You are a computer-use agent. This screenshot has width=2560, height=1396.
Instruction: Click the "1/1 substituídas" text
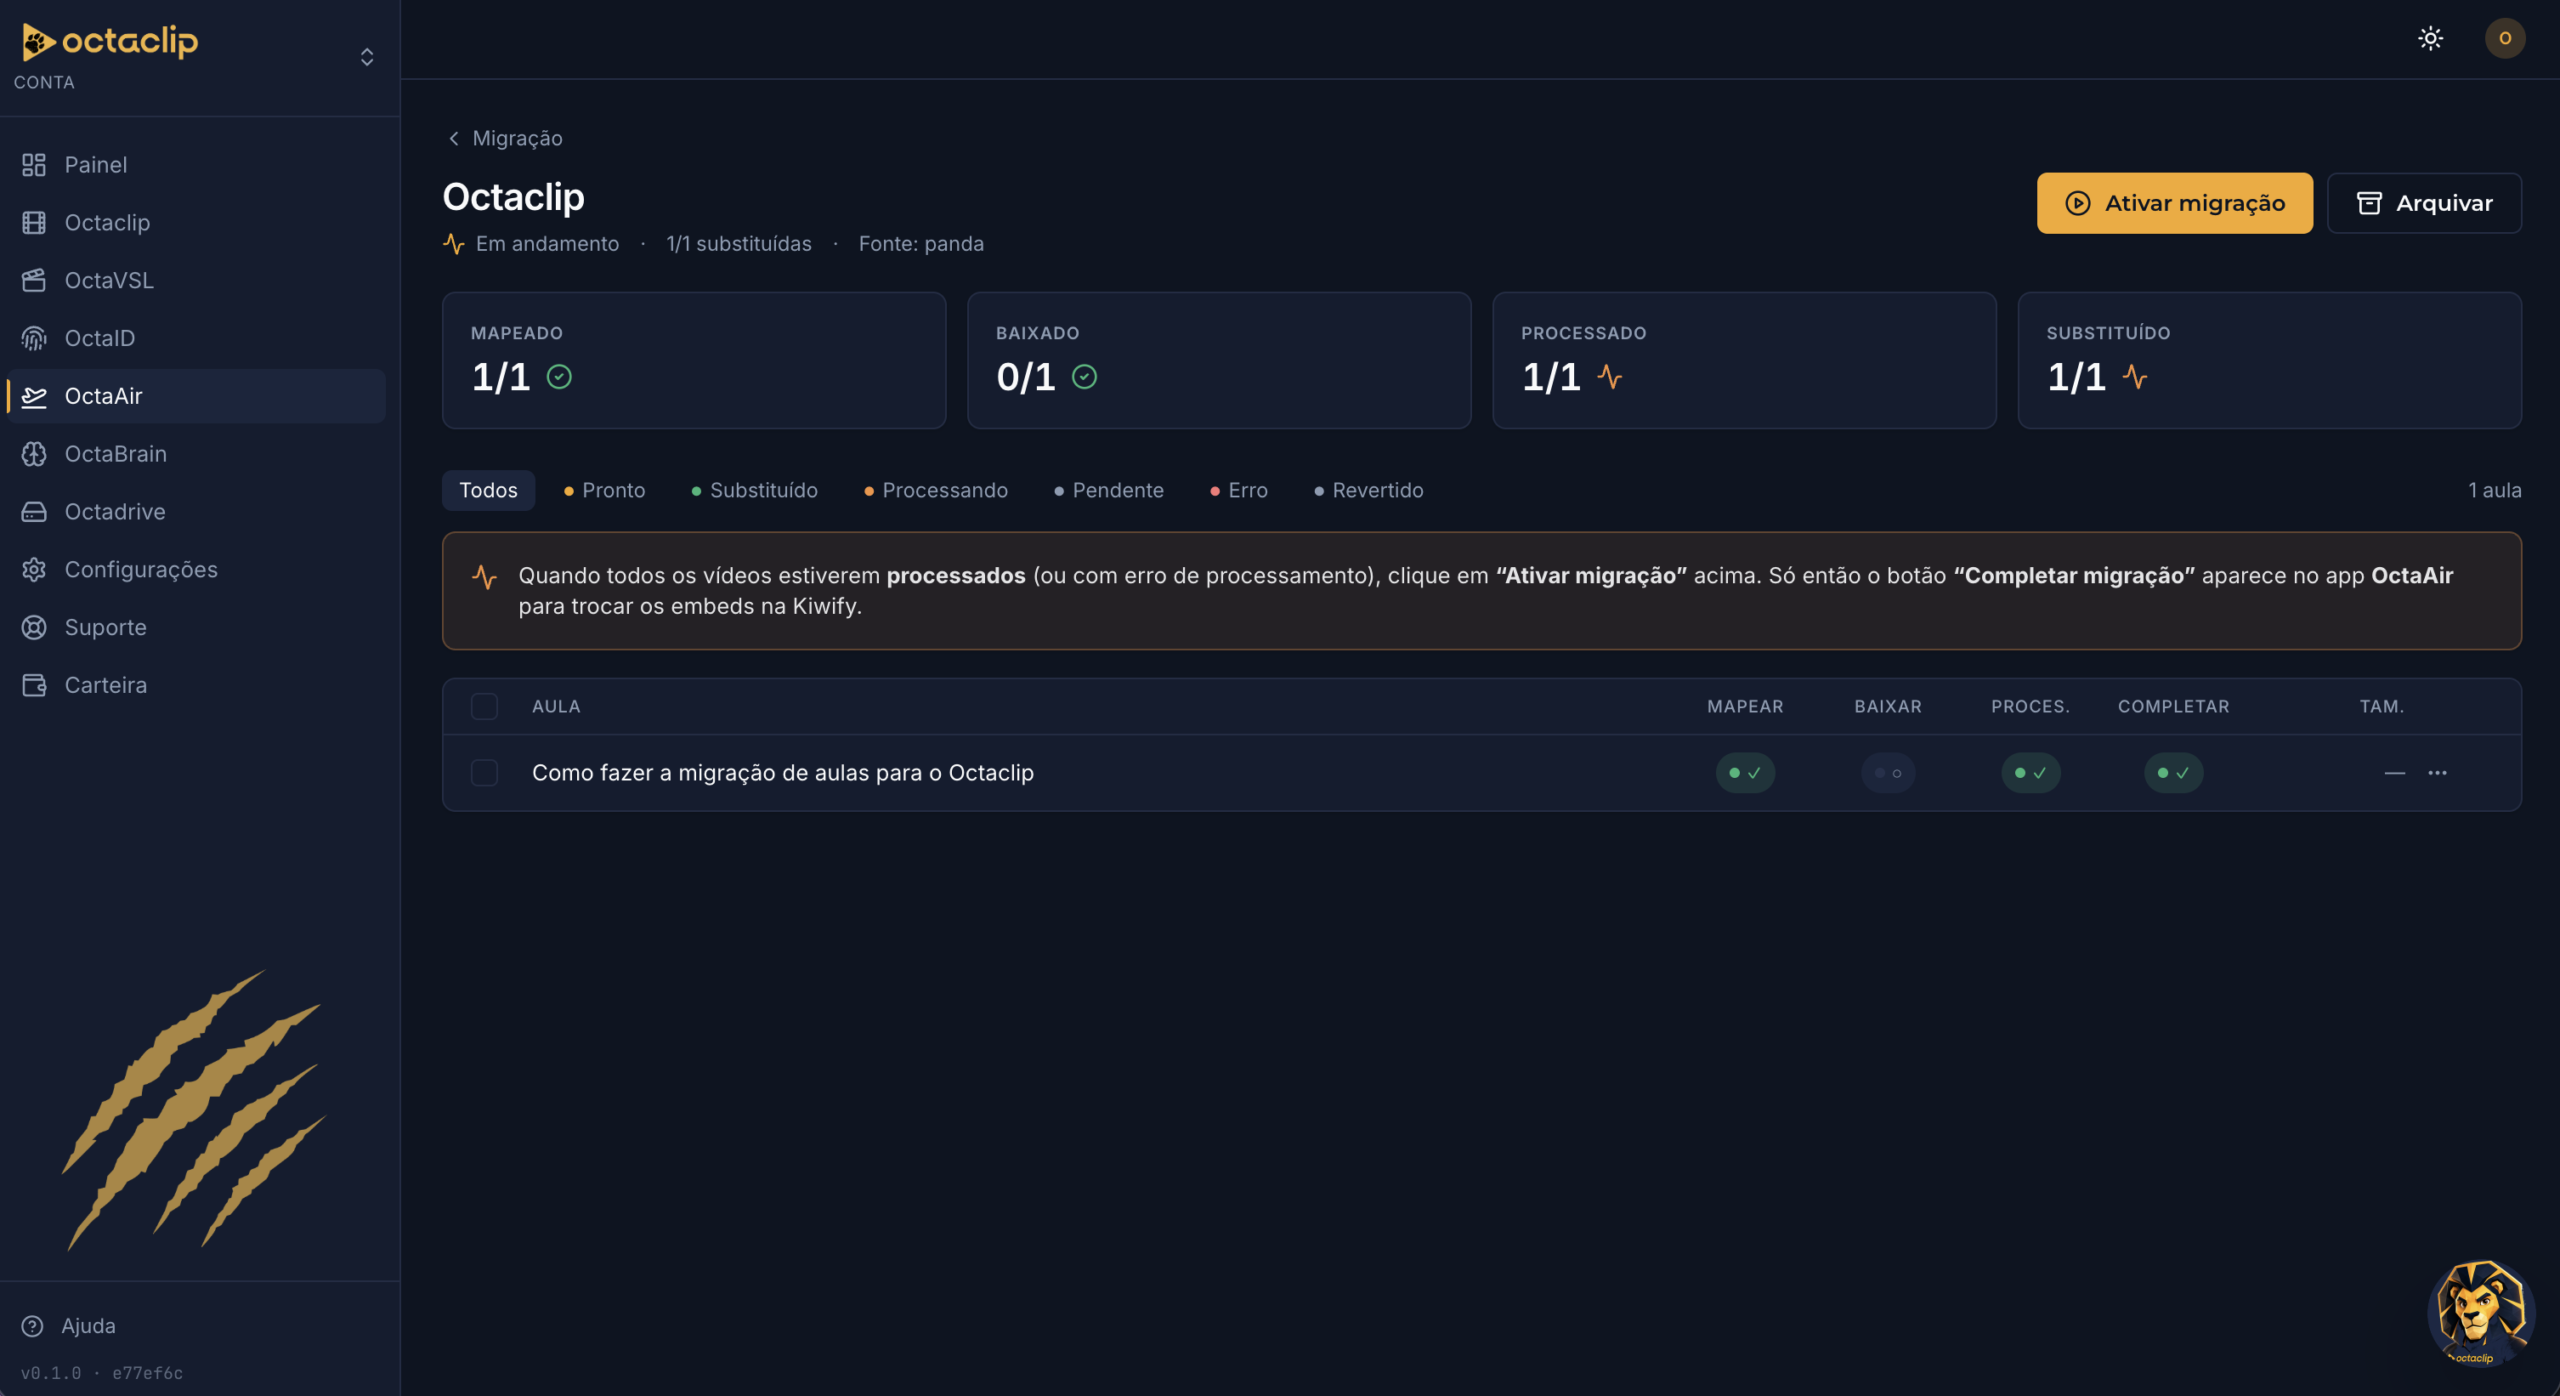point(739,244)
